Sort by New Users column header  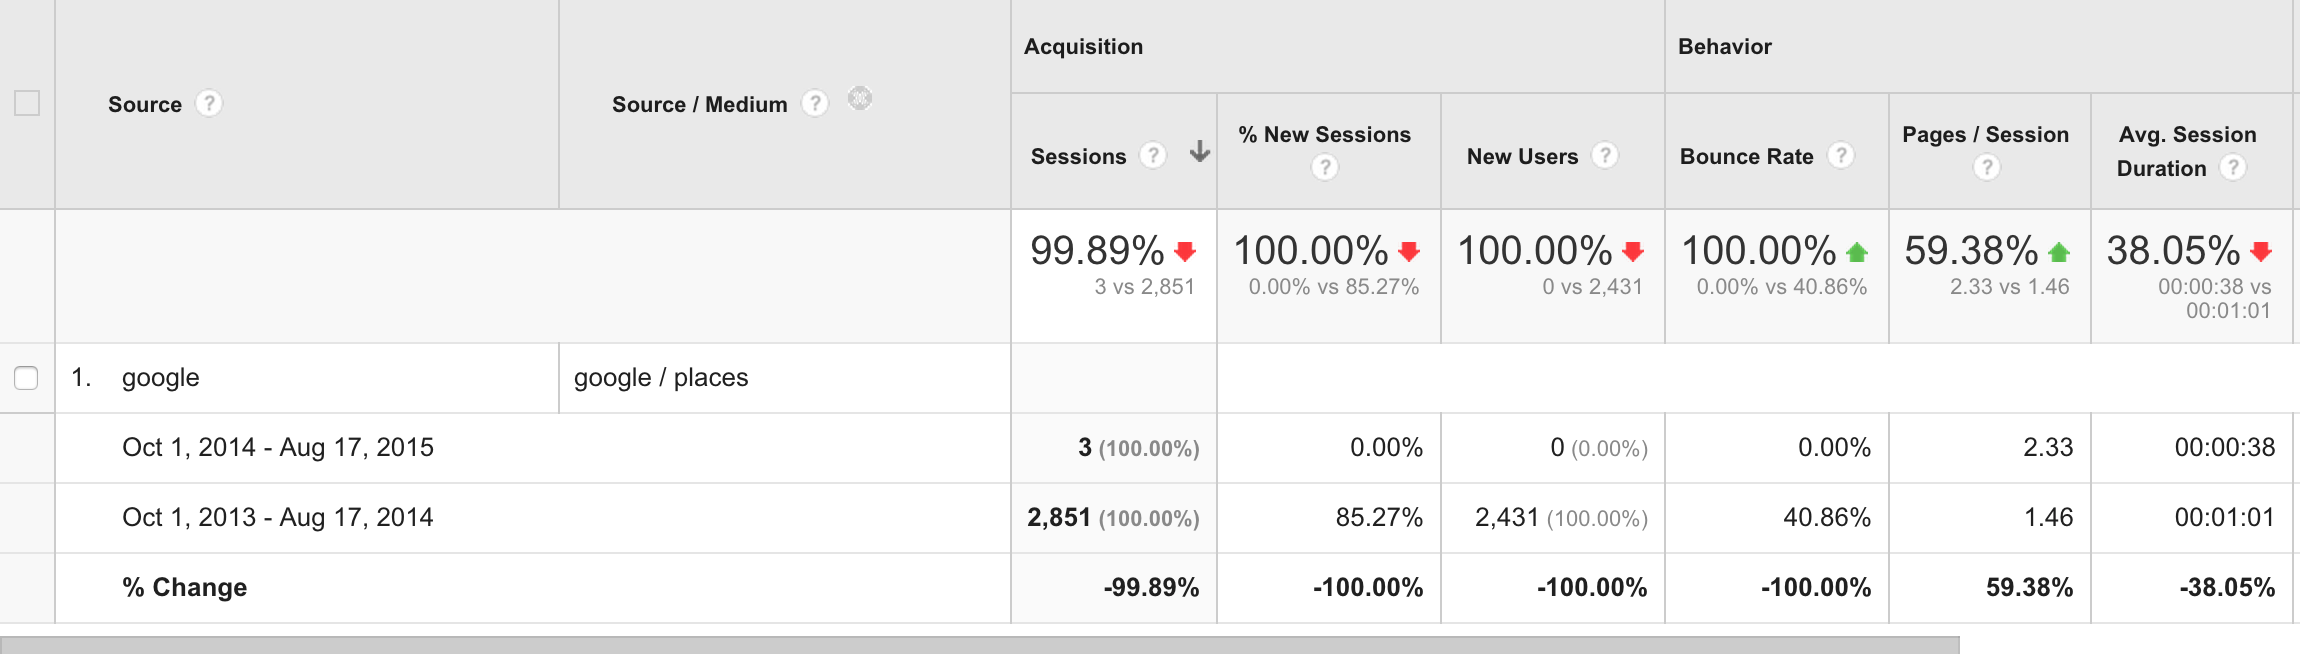tap(1522, 157)
